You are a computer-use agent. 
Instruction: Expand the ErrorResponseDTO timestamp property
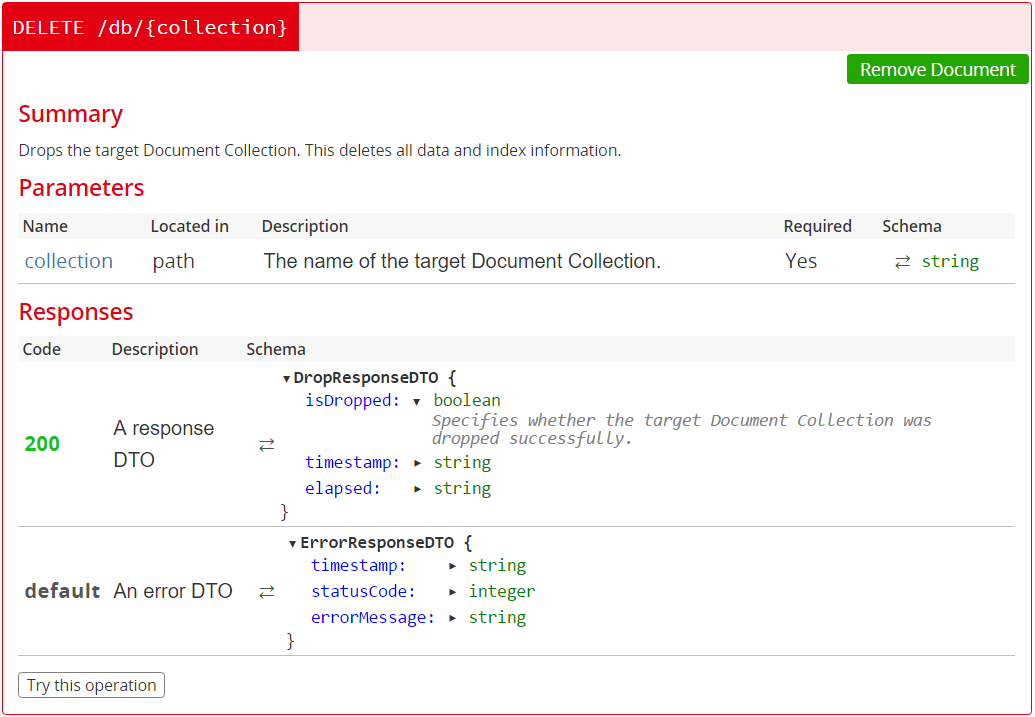452,566
